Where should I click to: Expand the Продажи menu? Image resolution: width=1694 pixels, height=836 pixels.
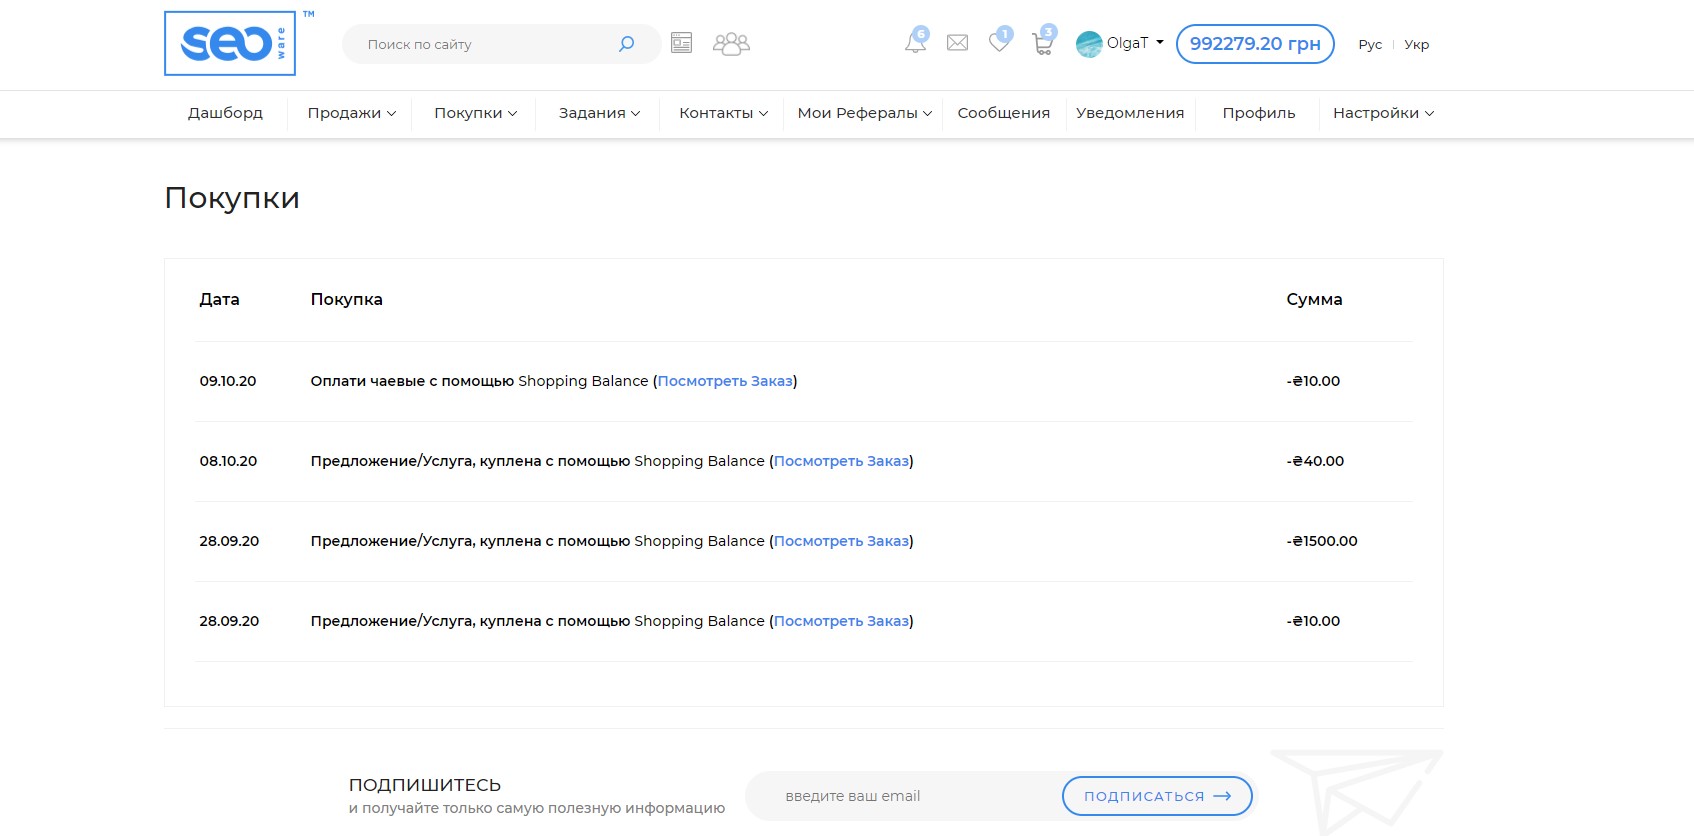(x=351, y=113)
